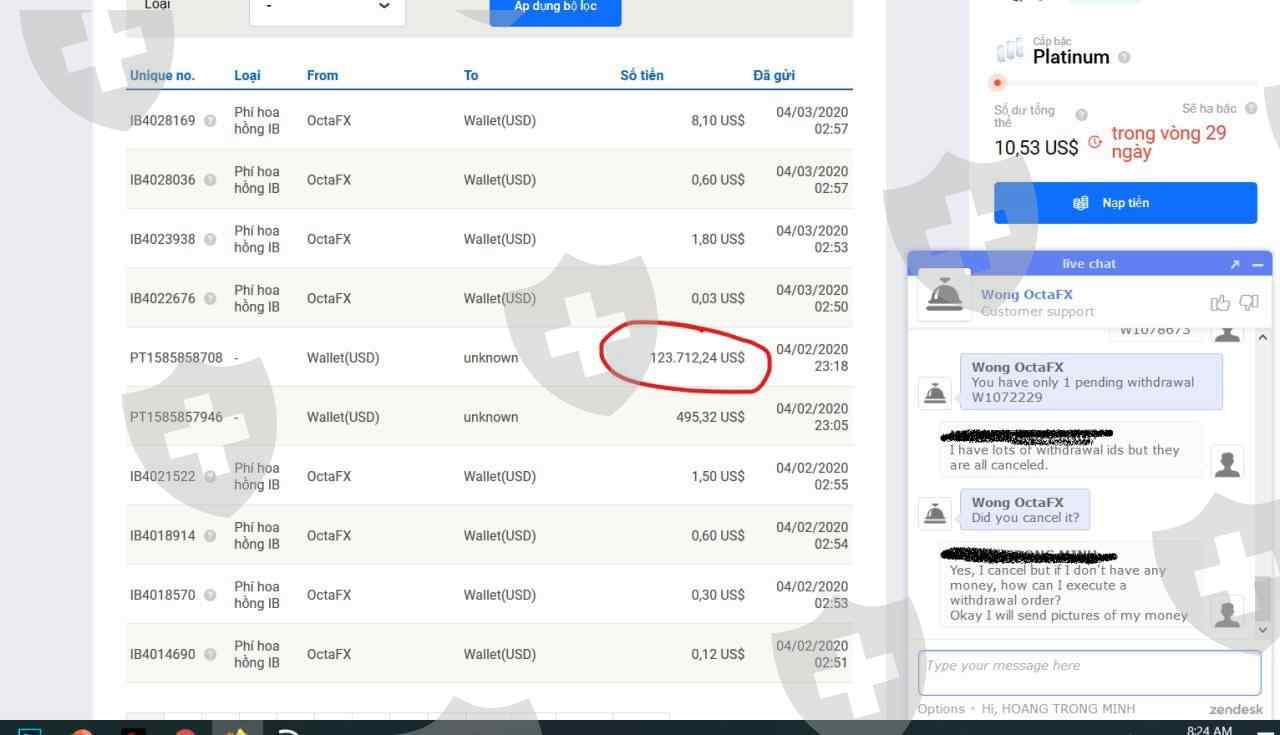Viewport: 1280px width, 735px height.
Task: Open the zendesk link in chat footer
Action: click(1235, 709)
